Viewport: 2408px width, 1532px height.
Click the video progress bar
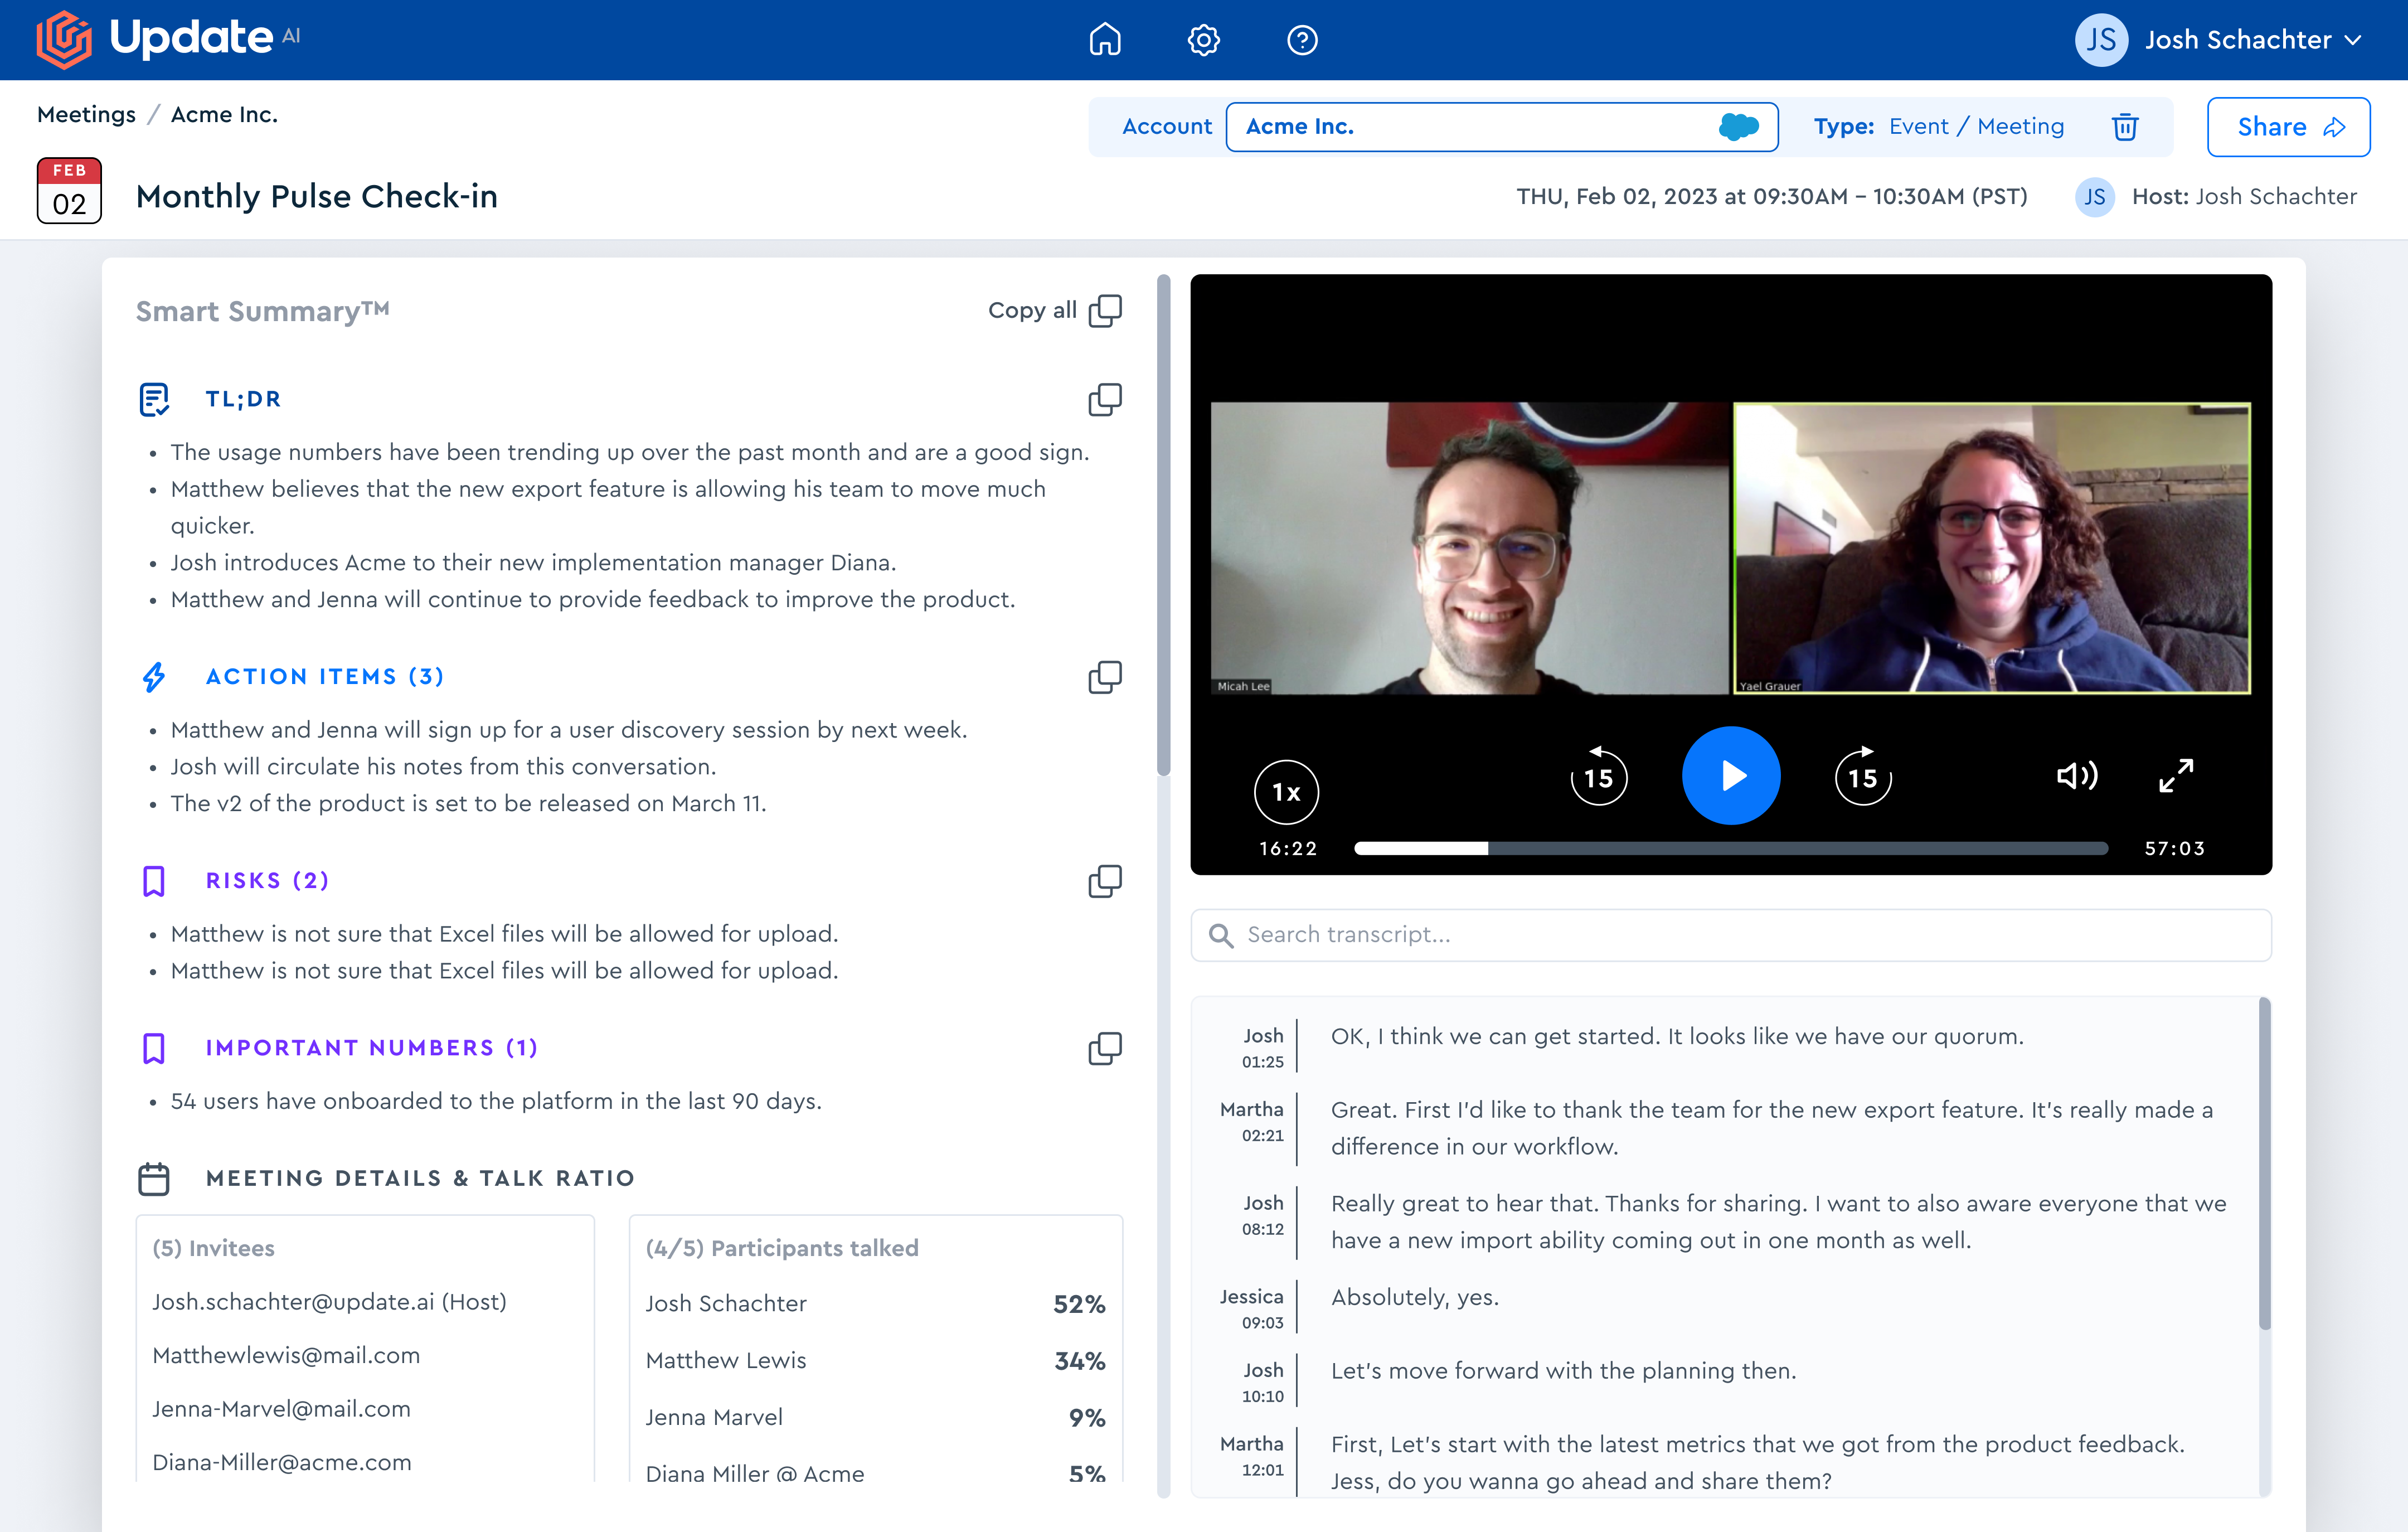tap(1730, 849)
